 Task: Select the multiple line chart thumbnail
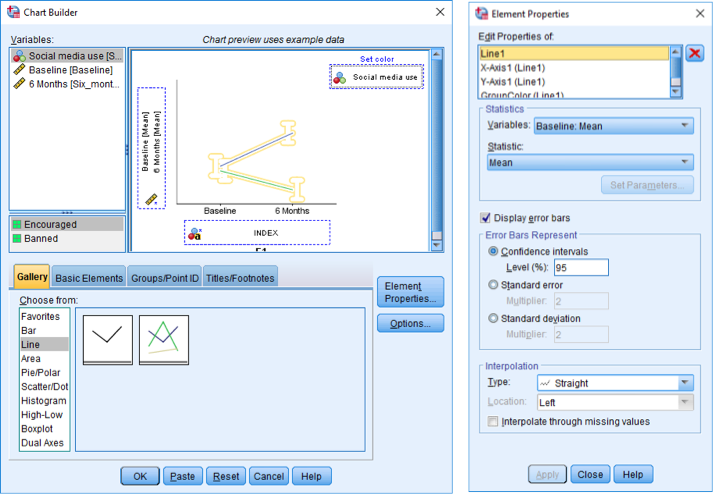tap(163, 340)
